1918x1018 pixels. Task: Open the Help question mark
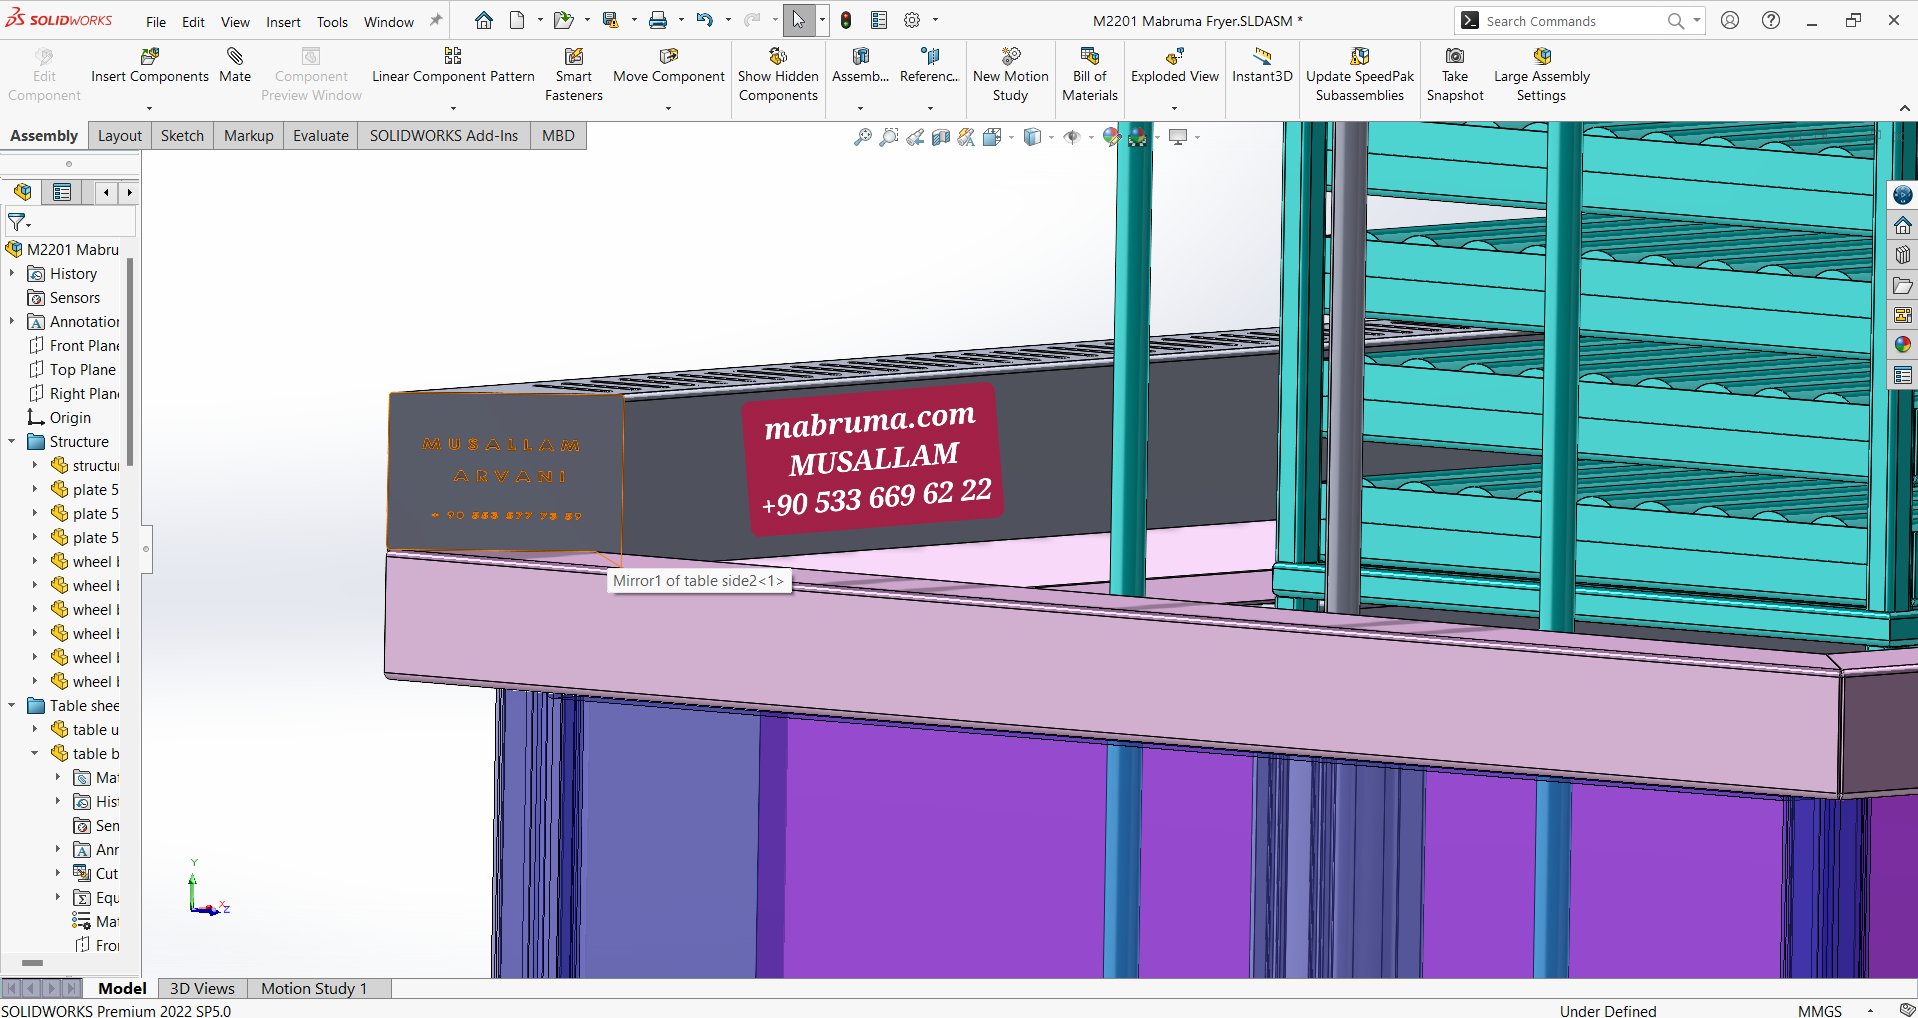pyautogui.click(x=1771, y=20)
